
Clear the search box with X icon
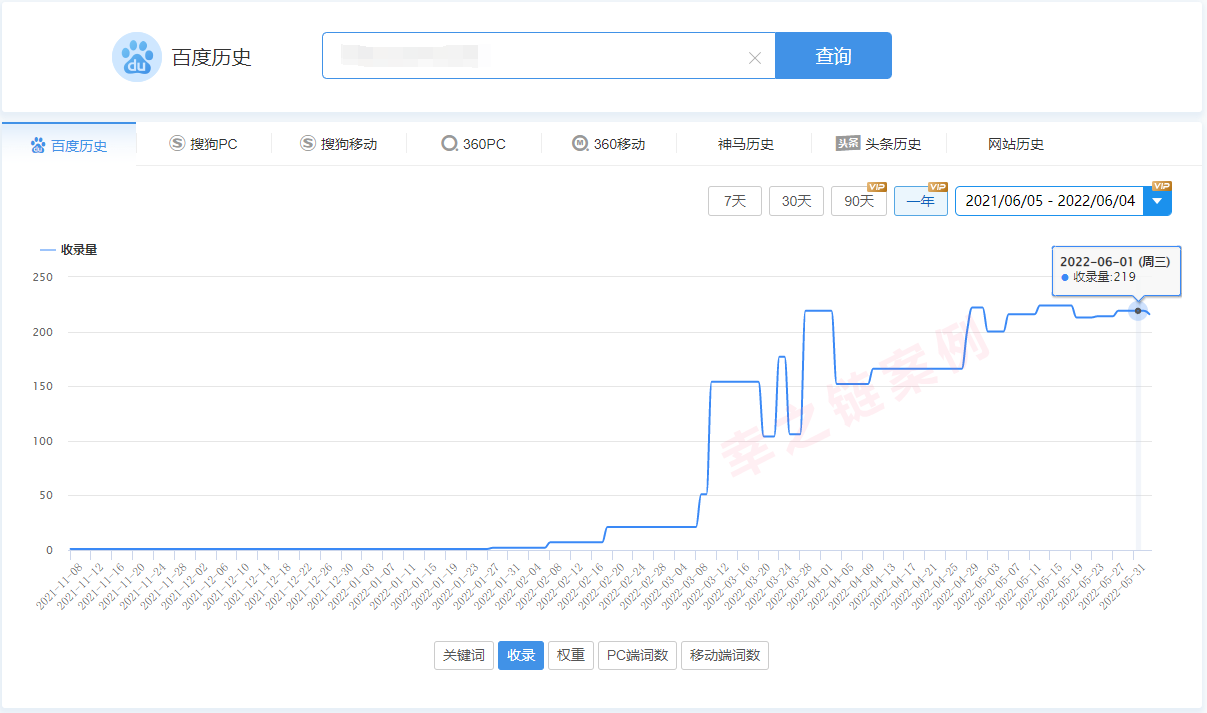coord(755,58)
